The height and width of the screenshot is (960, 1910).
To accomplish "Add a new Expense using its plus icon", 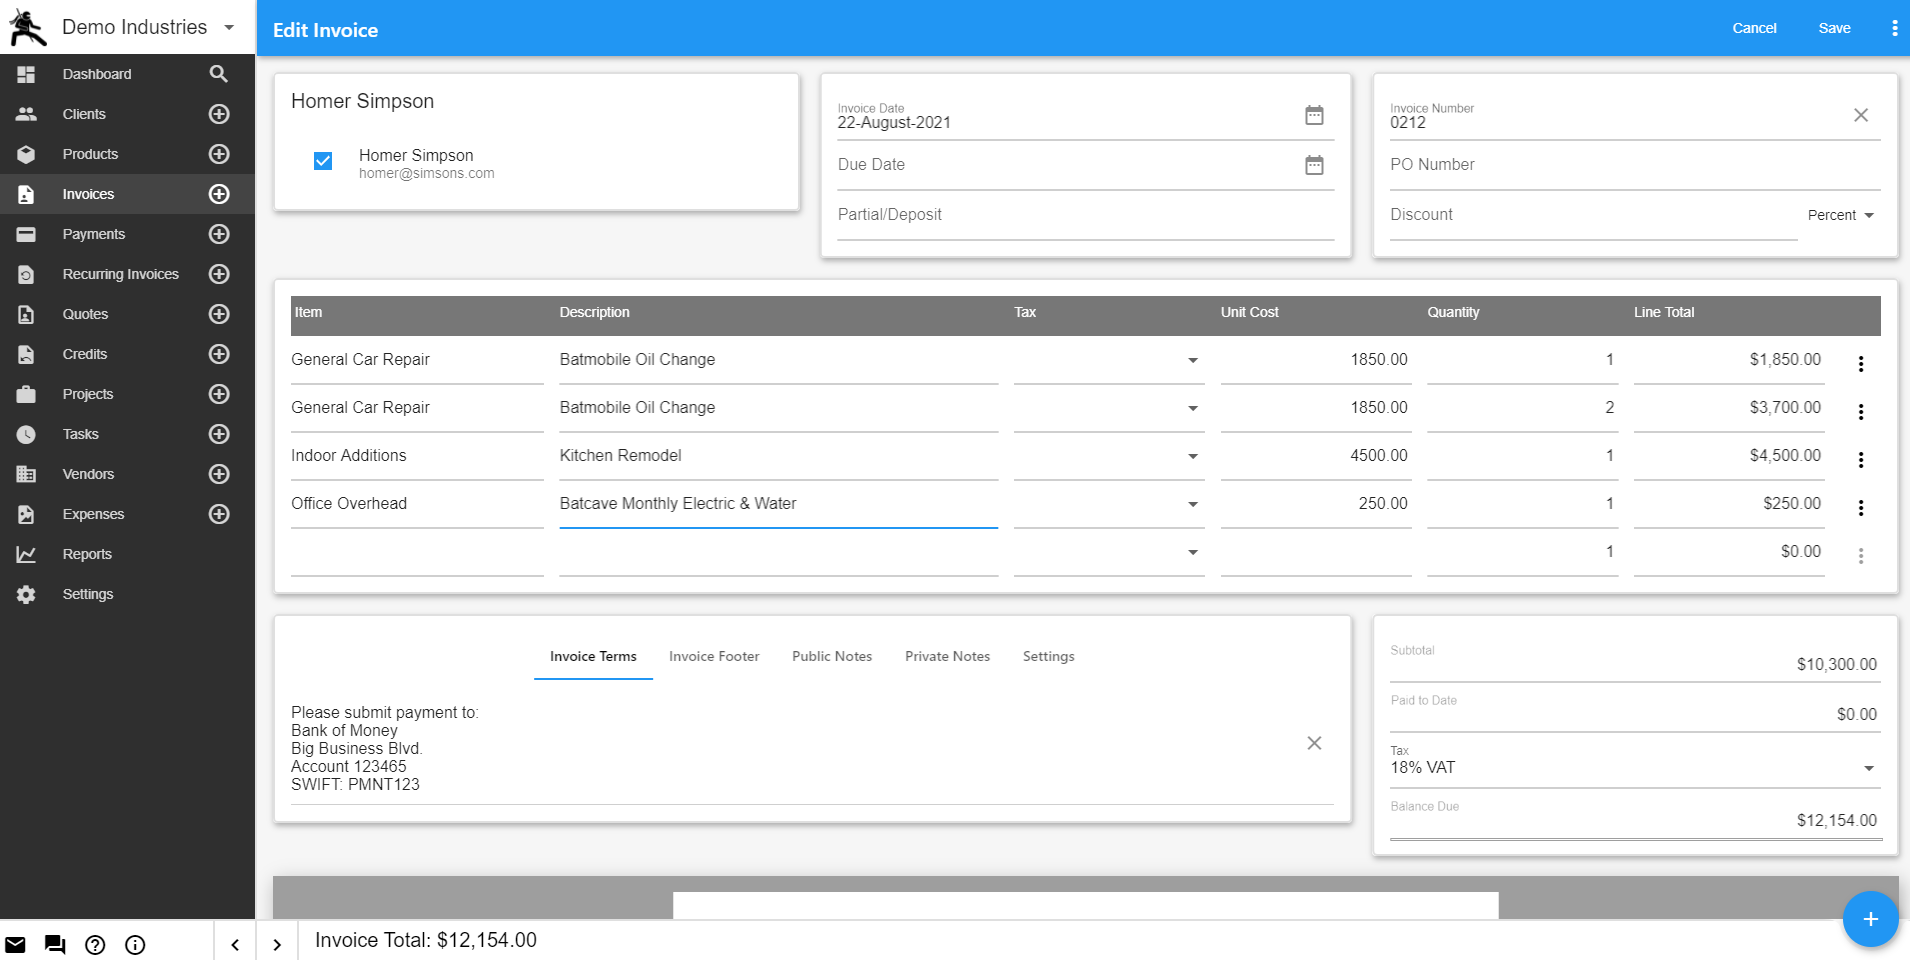I will (218, 514).
